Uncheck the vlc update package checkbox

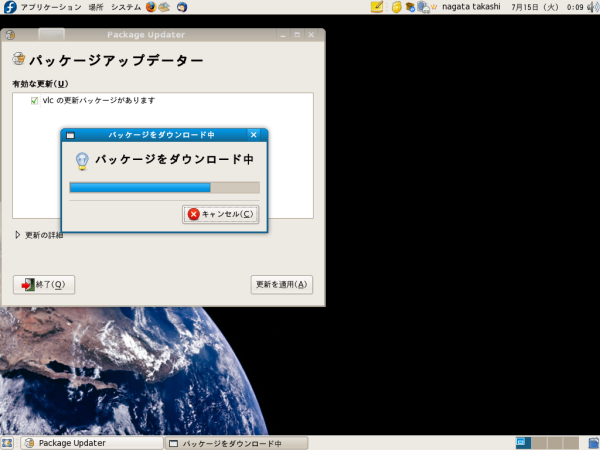34,101
